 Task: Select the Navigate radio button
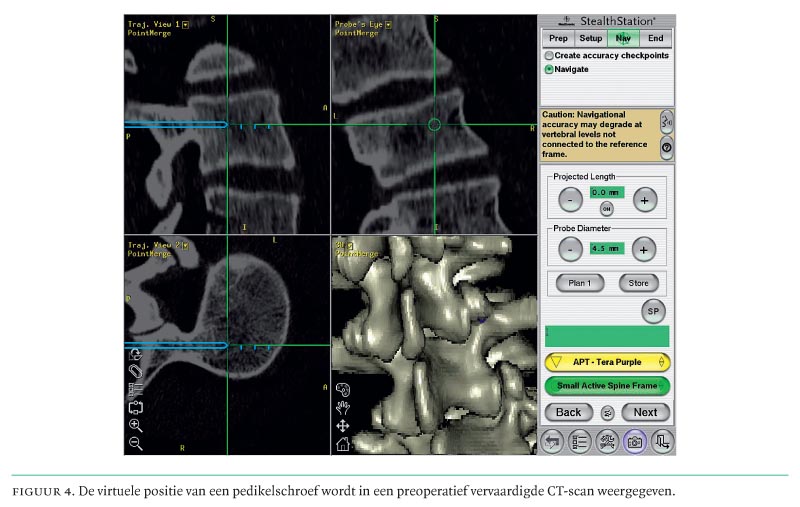(x=549, y=69)
